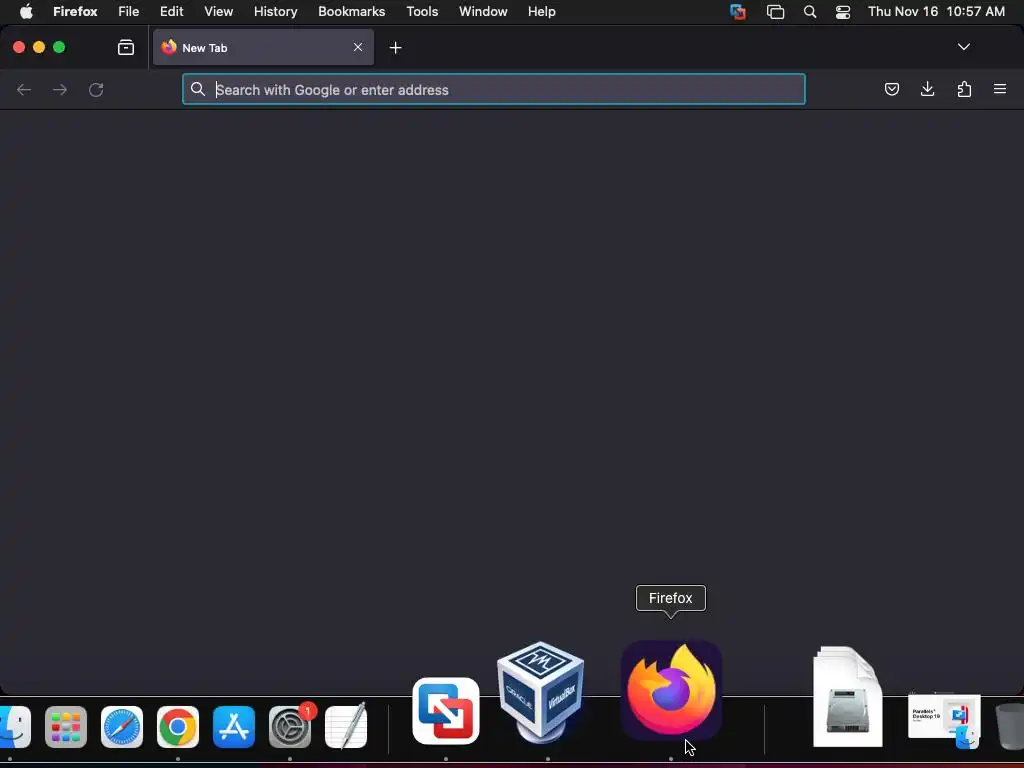
Task: Open the Window menu
Action: pos(483,12)
